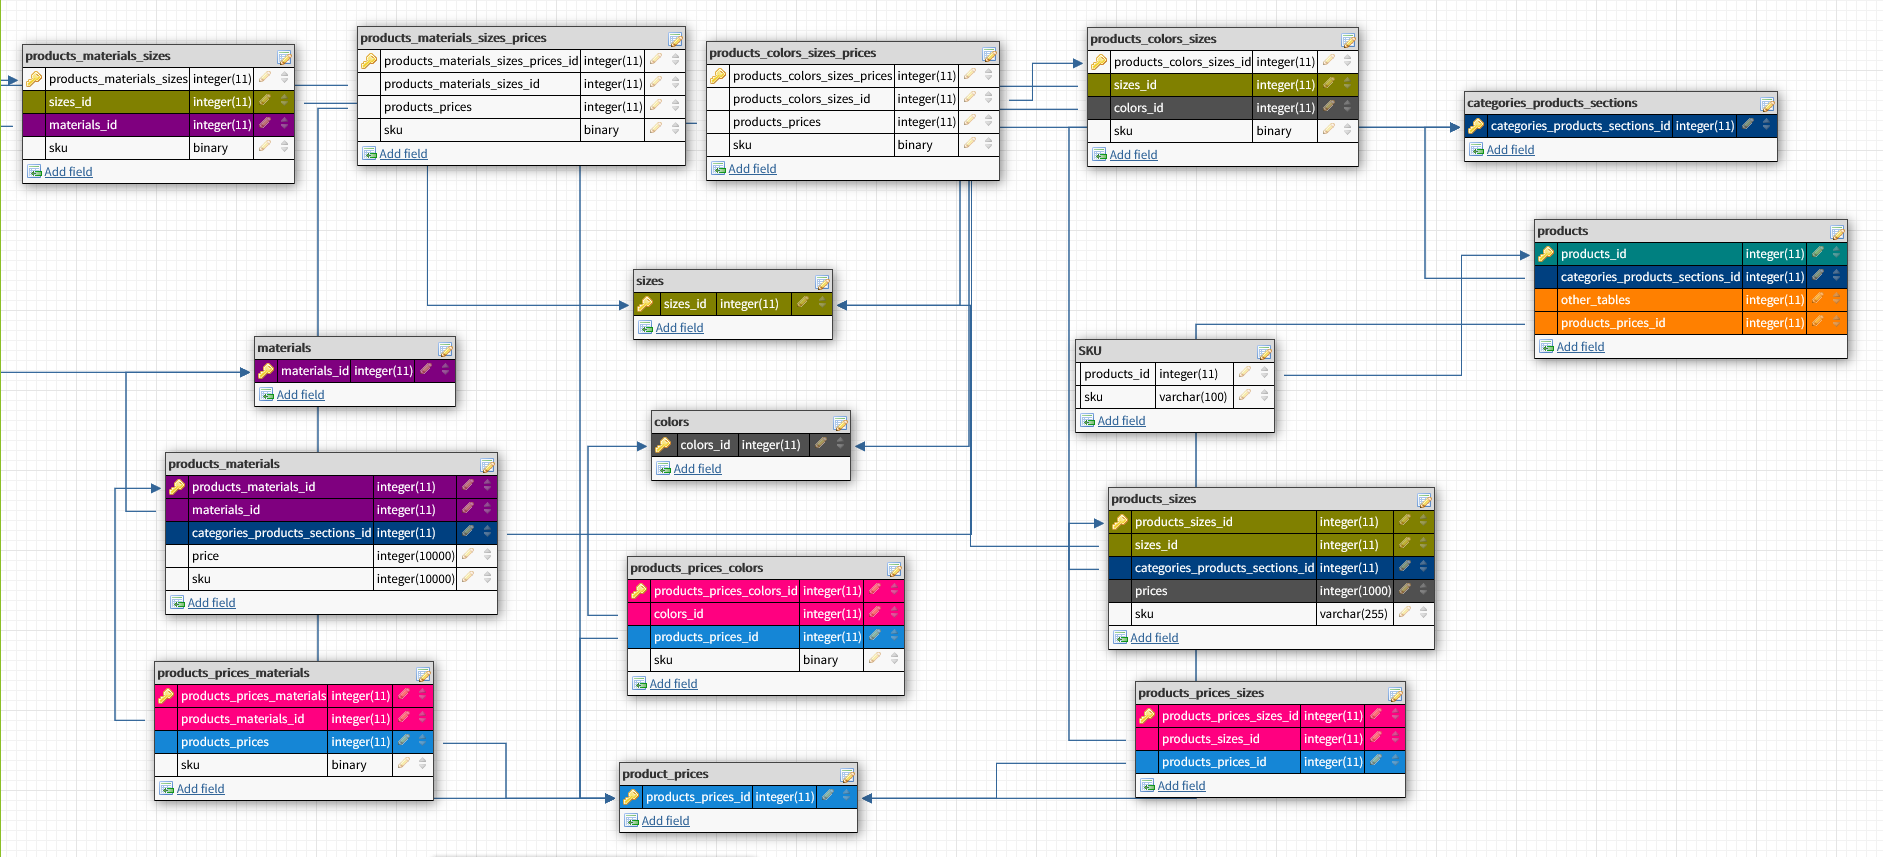Open the edit icon in the products_materials table header
The image size is (1883, 857).
pos(488,465)
